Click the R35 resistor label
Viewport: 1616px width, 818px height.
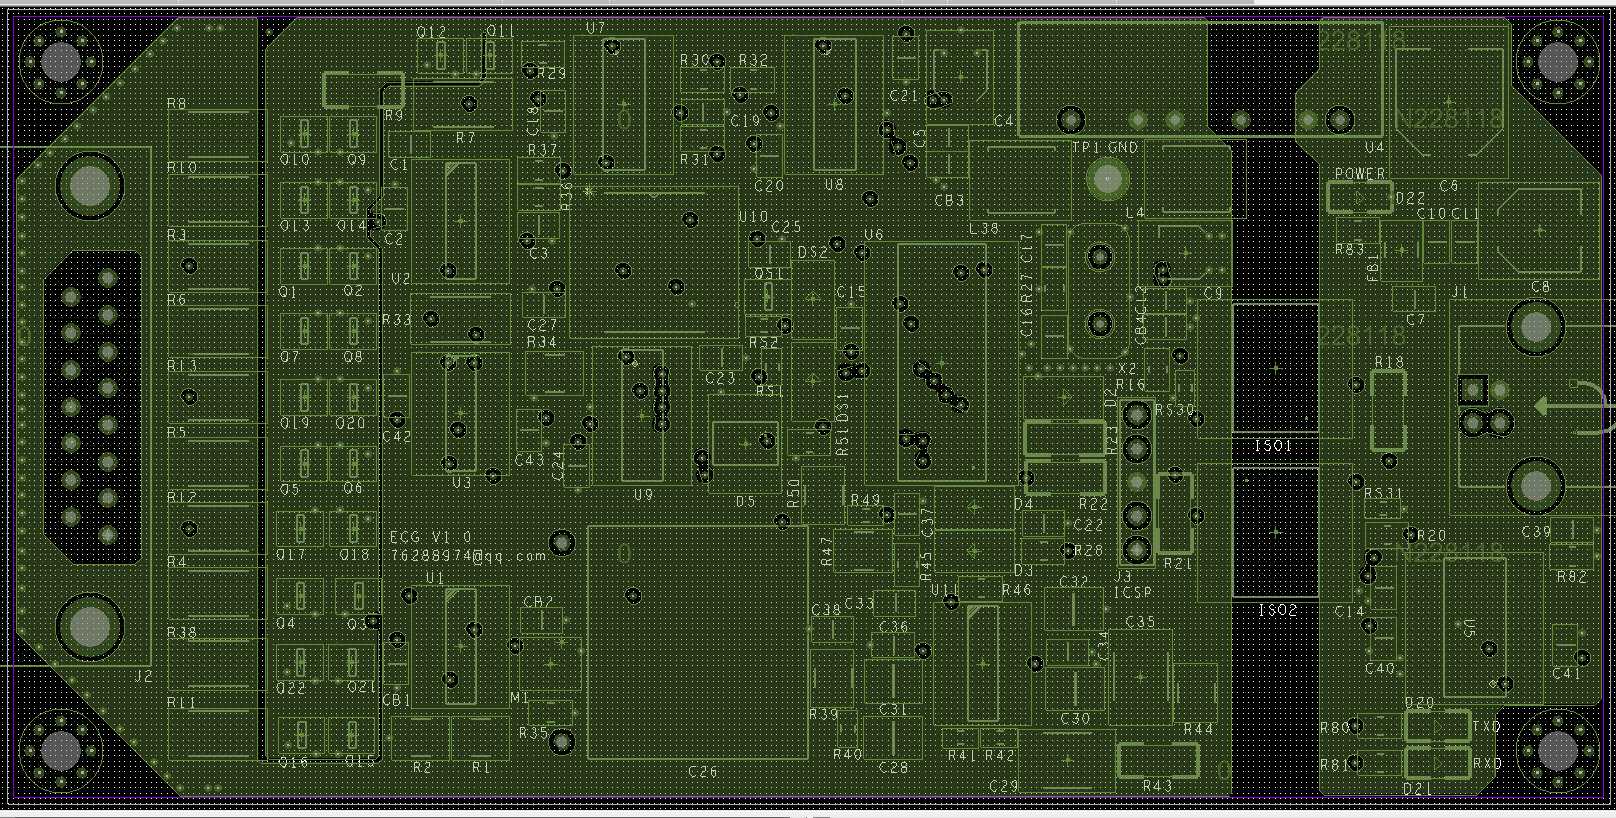534,733
